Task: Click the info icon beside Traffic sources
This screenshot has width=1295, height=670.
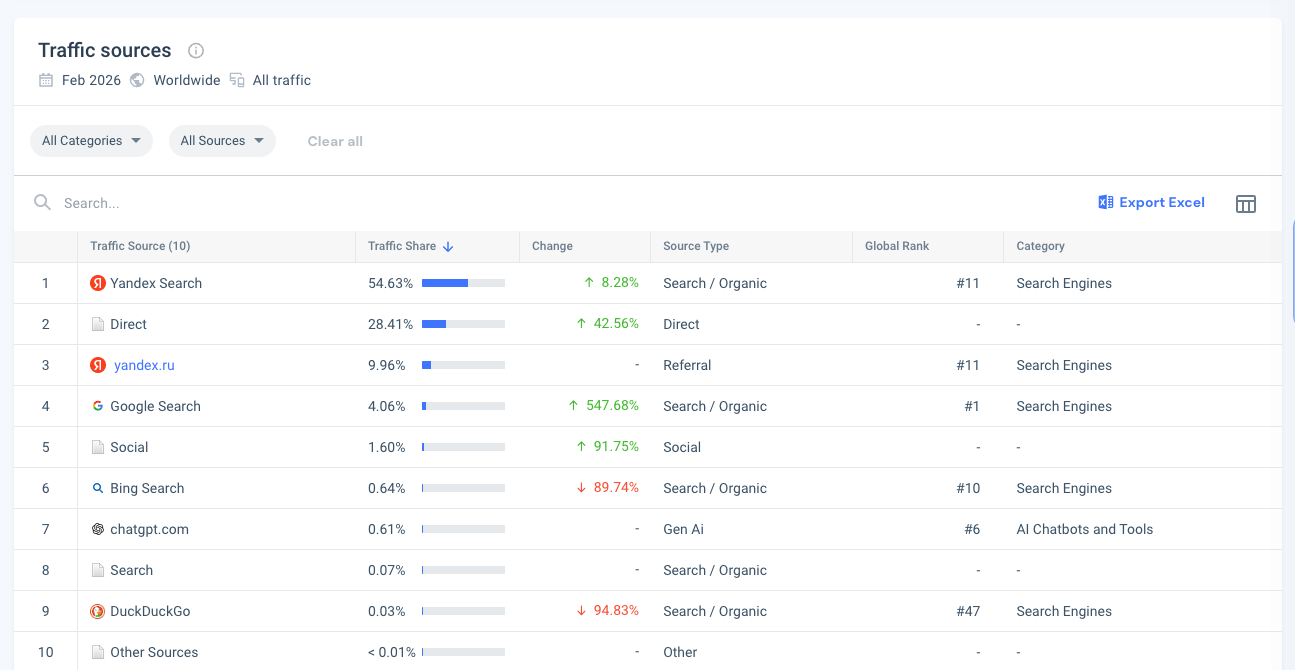Action: [196, 51]
